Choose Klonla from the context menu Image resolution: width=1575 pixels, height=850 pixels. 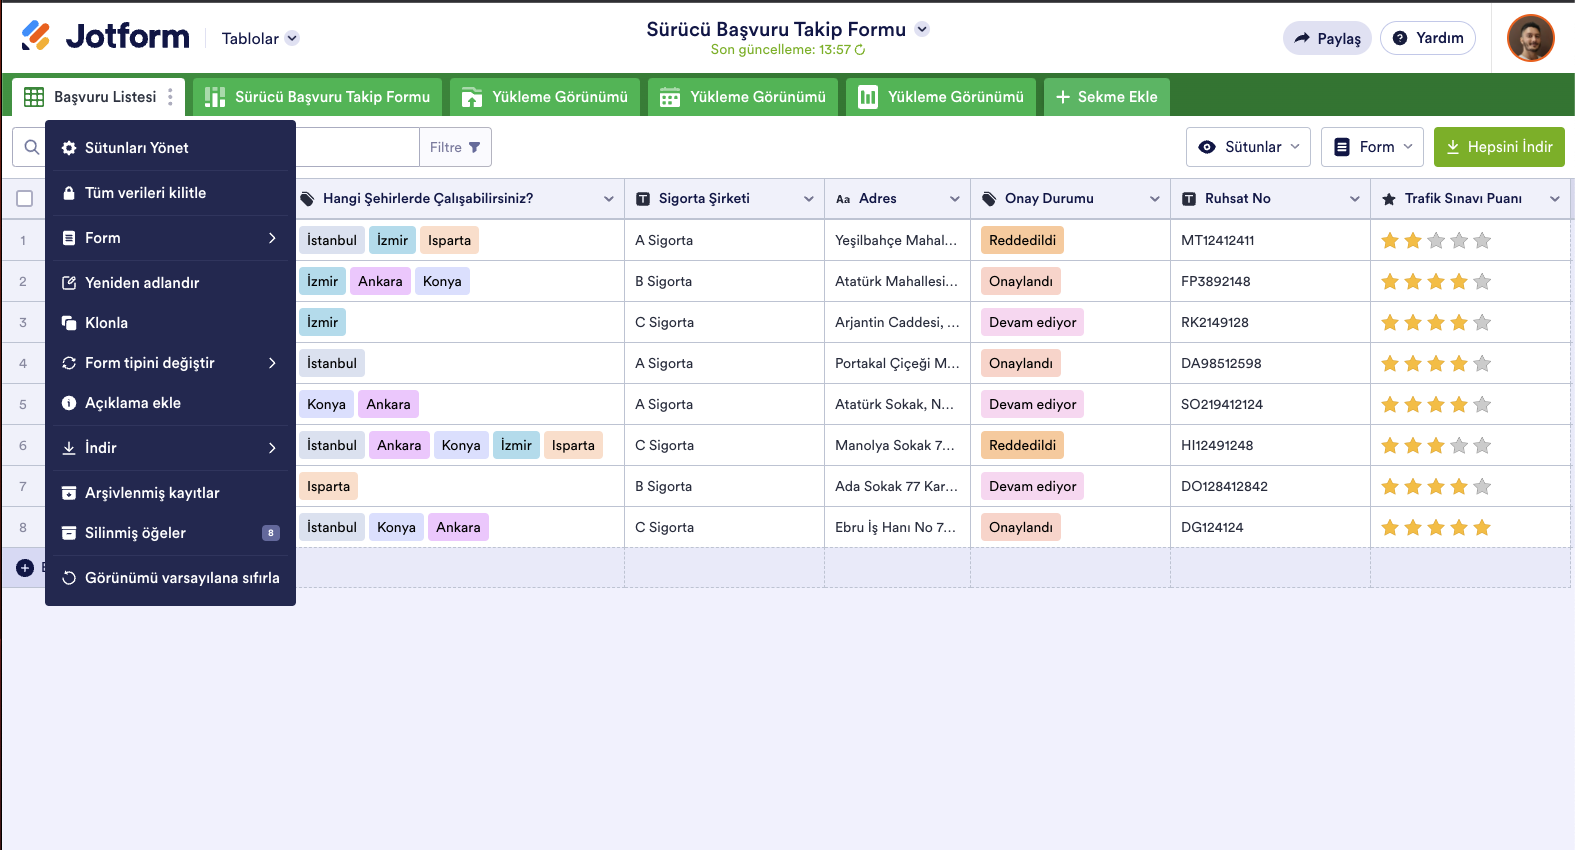[x=106, y=323]
